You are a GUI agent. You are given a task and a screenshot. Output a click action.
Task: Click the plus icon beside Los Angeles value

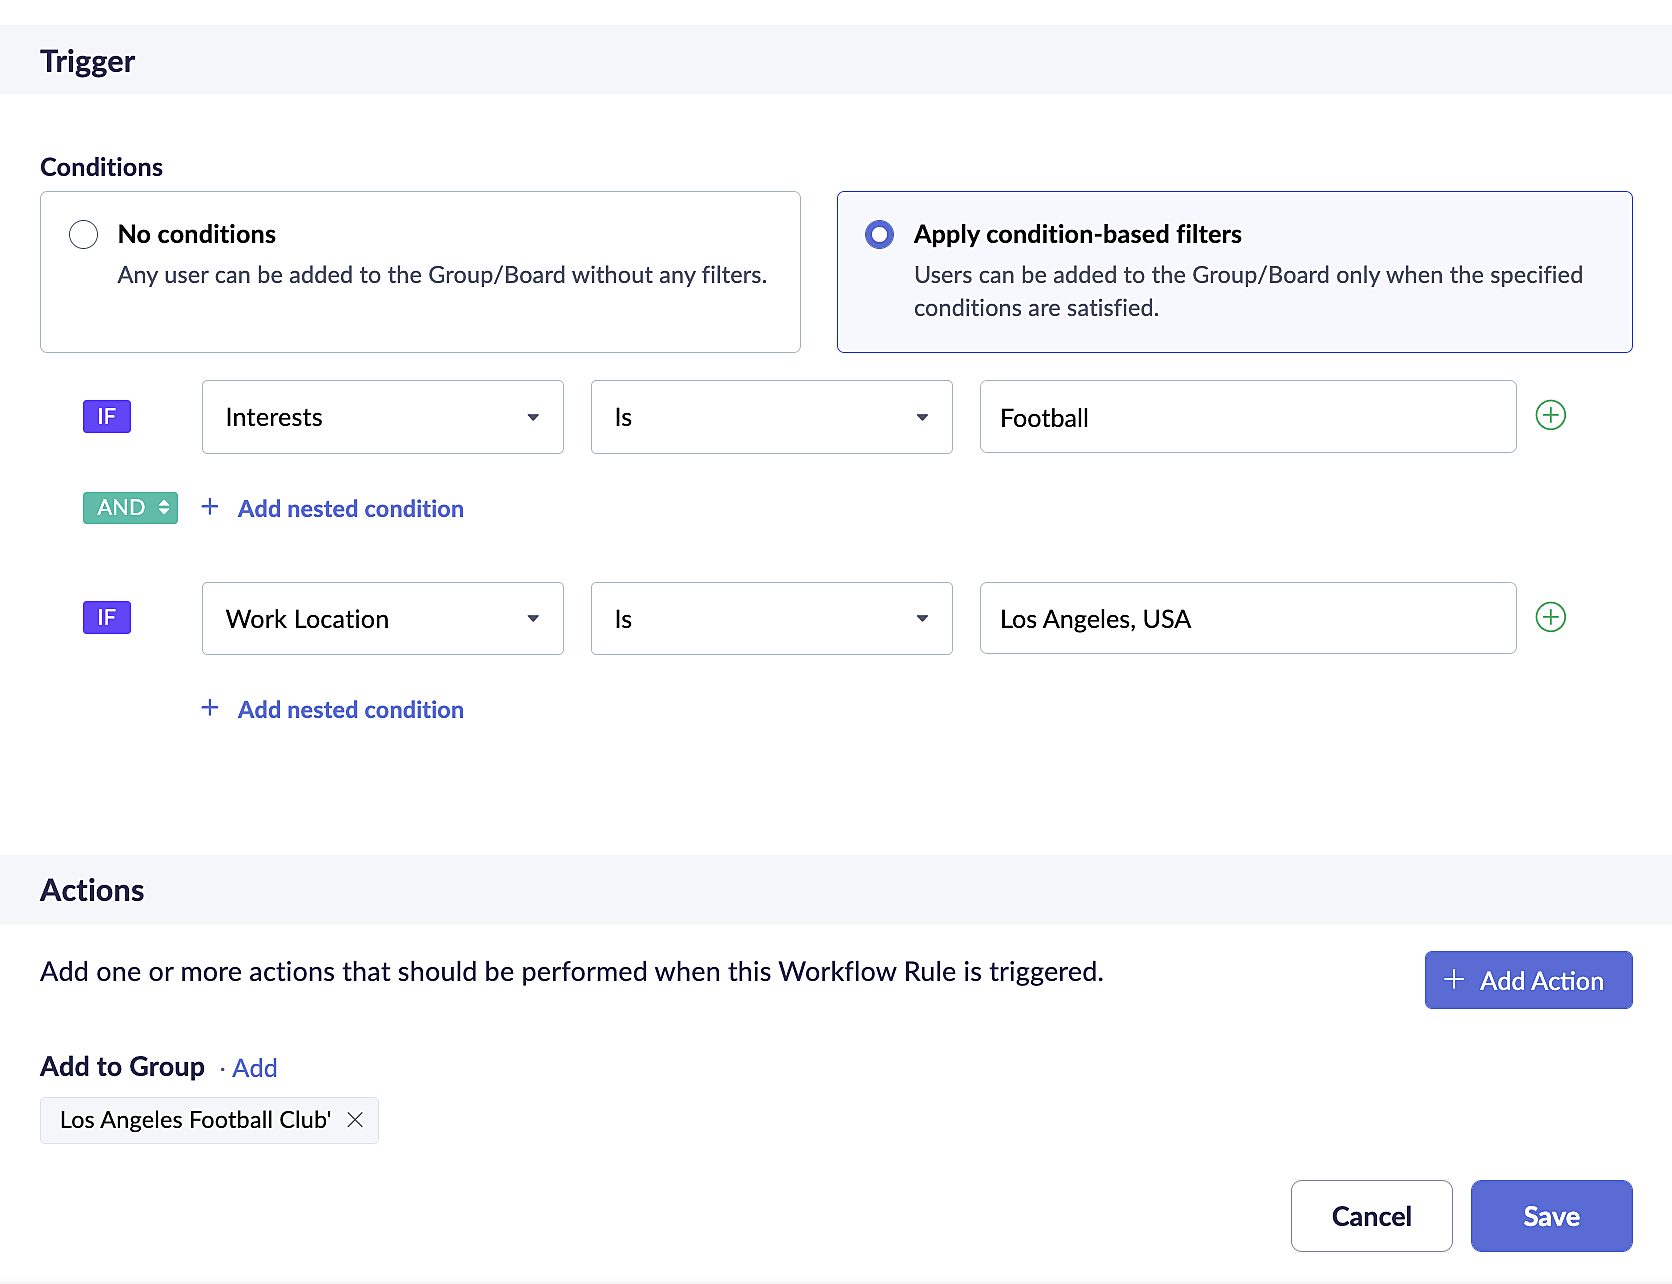(x=1550, y=618)
